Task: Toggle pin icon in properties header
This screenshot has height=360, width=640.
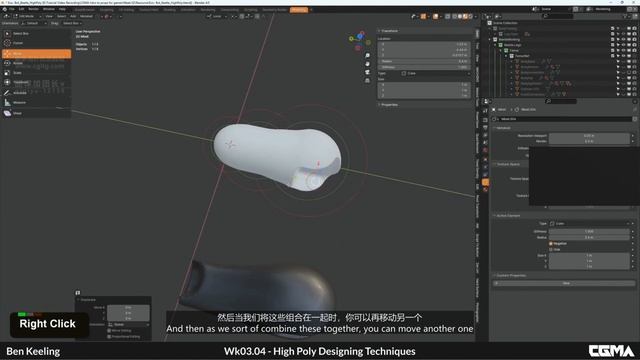Action: 635,109
